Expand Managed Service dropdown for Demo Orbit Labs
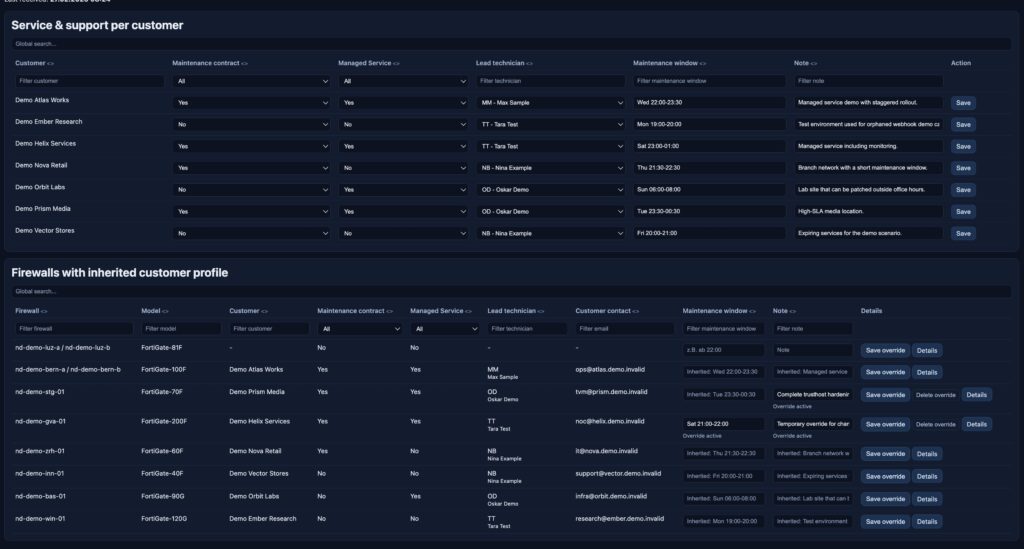 pos(404,189)
